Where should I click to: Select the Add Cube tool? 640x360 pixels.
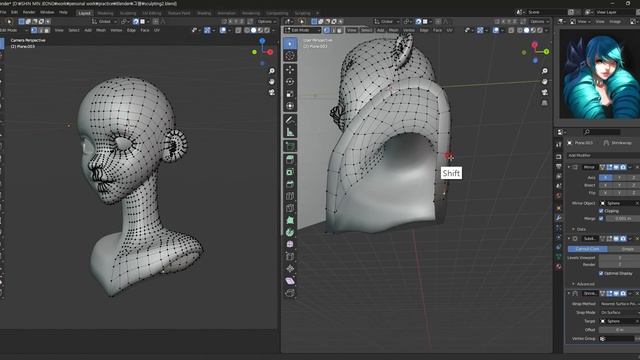[290, 146]
